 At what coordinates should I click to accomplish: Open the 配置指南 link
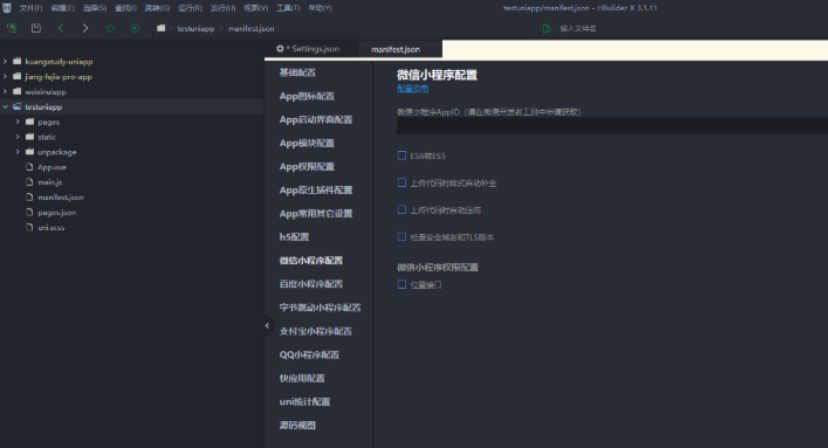coord(412,89)
